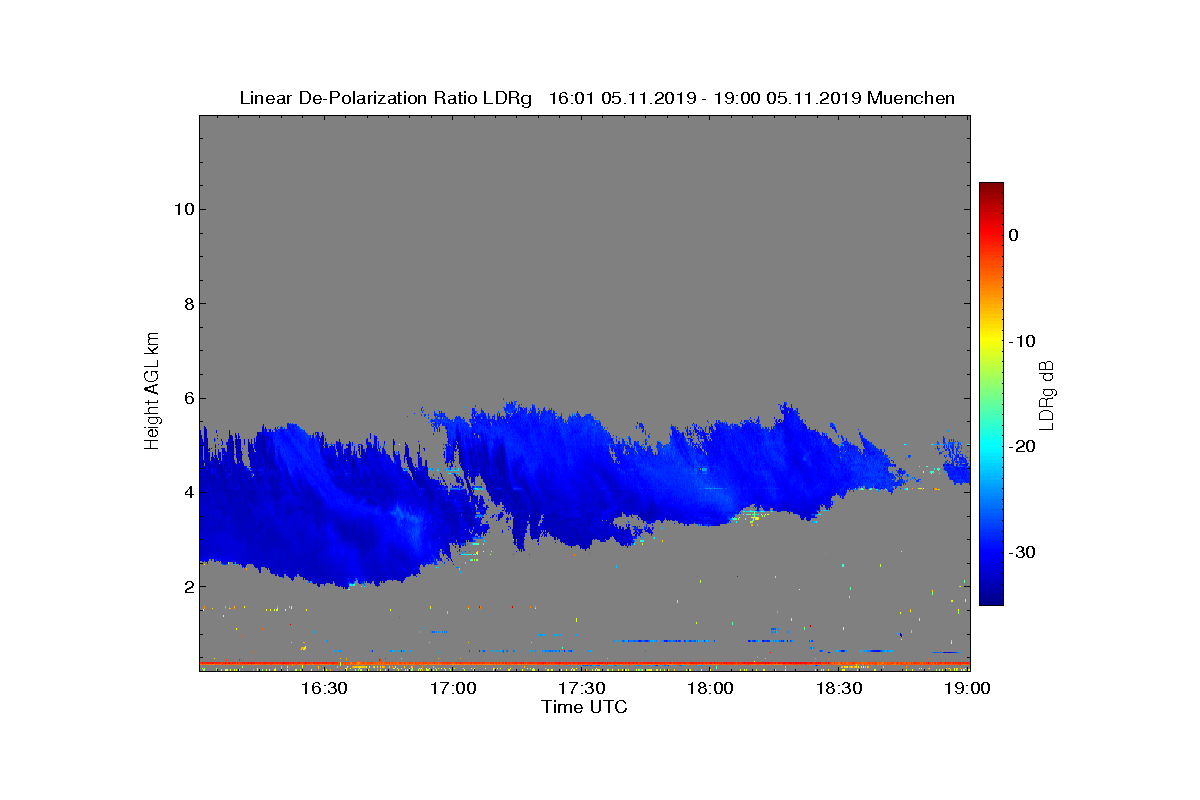The image size is (1200, 800).
Task: Click the plot title 'Linear De-Polarization Ratio LDRg'
Action: [386, 98]
